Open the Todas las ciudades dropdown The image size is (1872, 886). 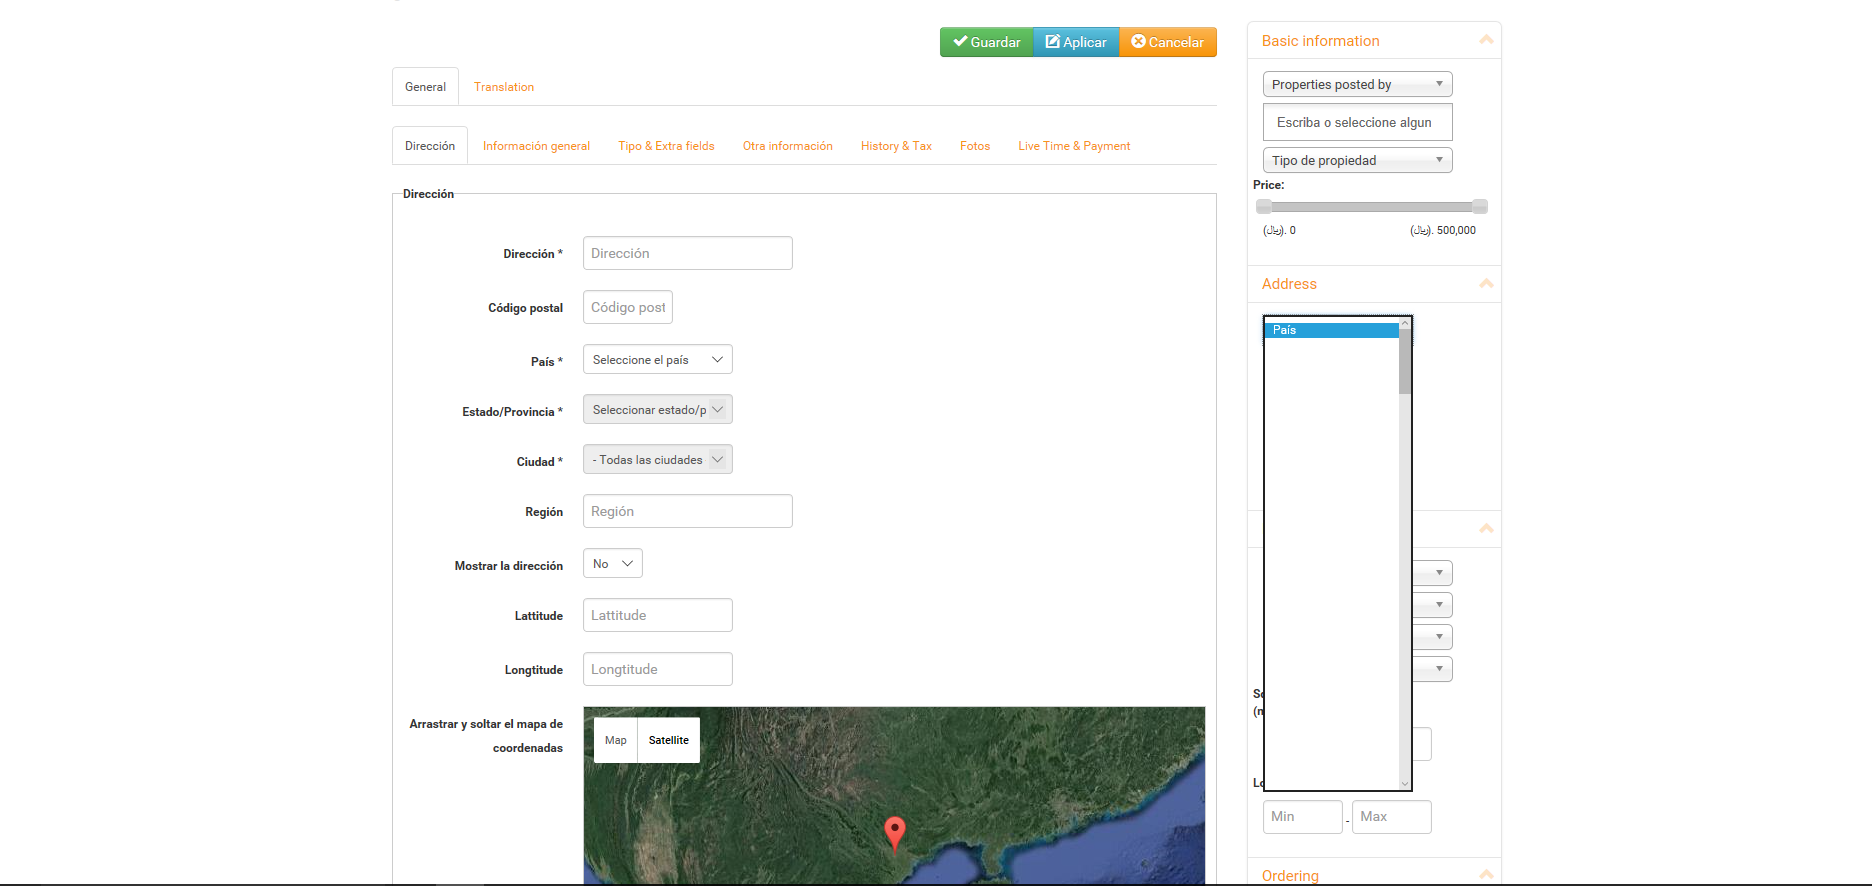tap(658, 459)
